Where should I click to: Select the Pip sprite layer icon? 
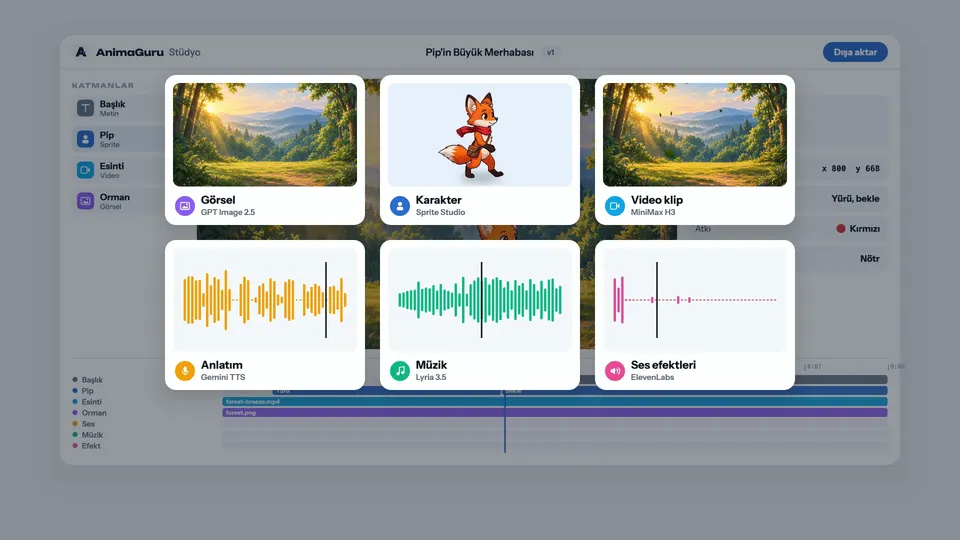click(85, 139)
